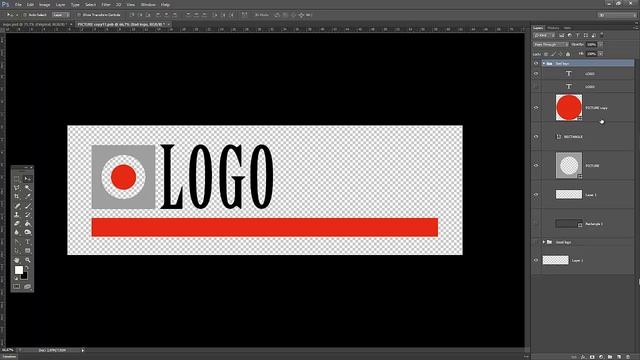The height and width of the screenshot is (360, 640).
Task: Select the Eyedropper tool
Action: click(x=28, y=197)
